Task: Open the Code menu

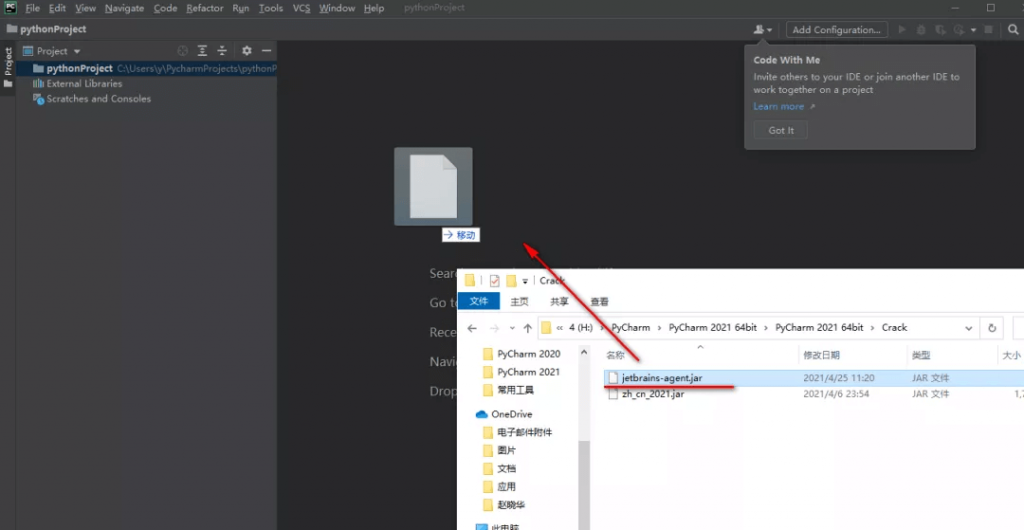Action: [165, 8]
